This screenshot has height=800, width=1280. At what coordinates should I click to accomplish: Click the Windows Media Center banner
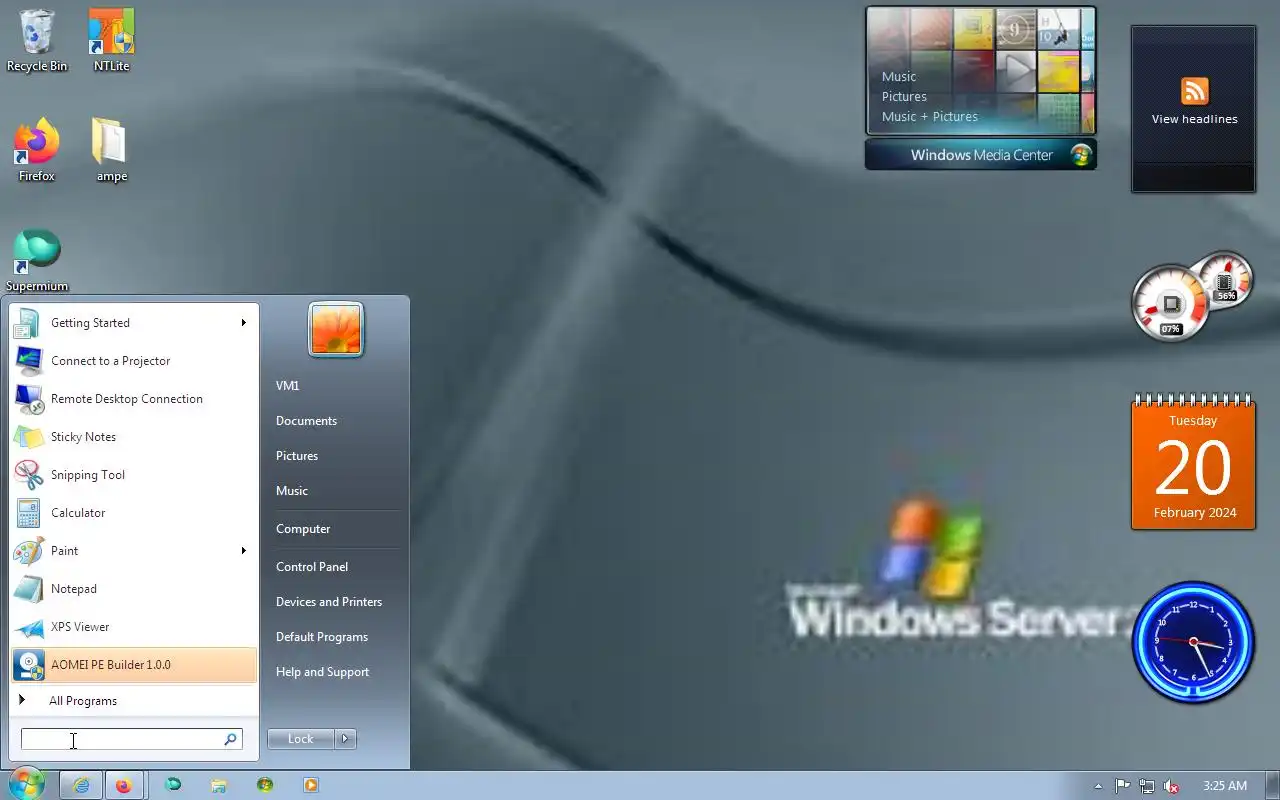(981, 155)
